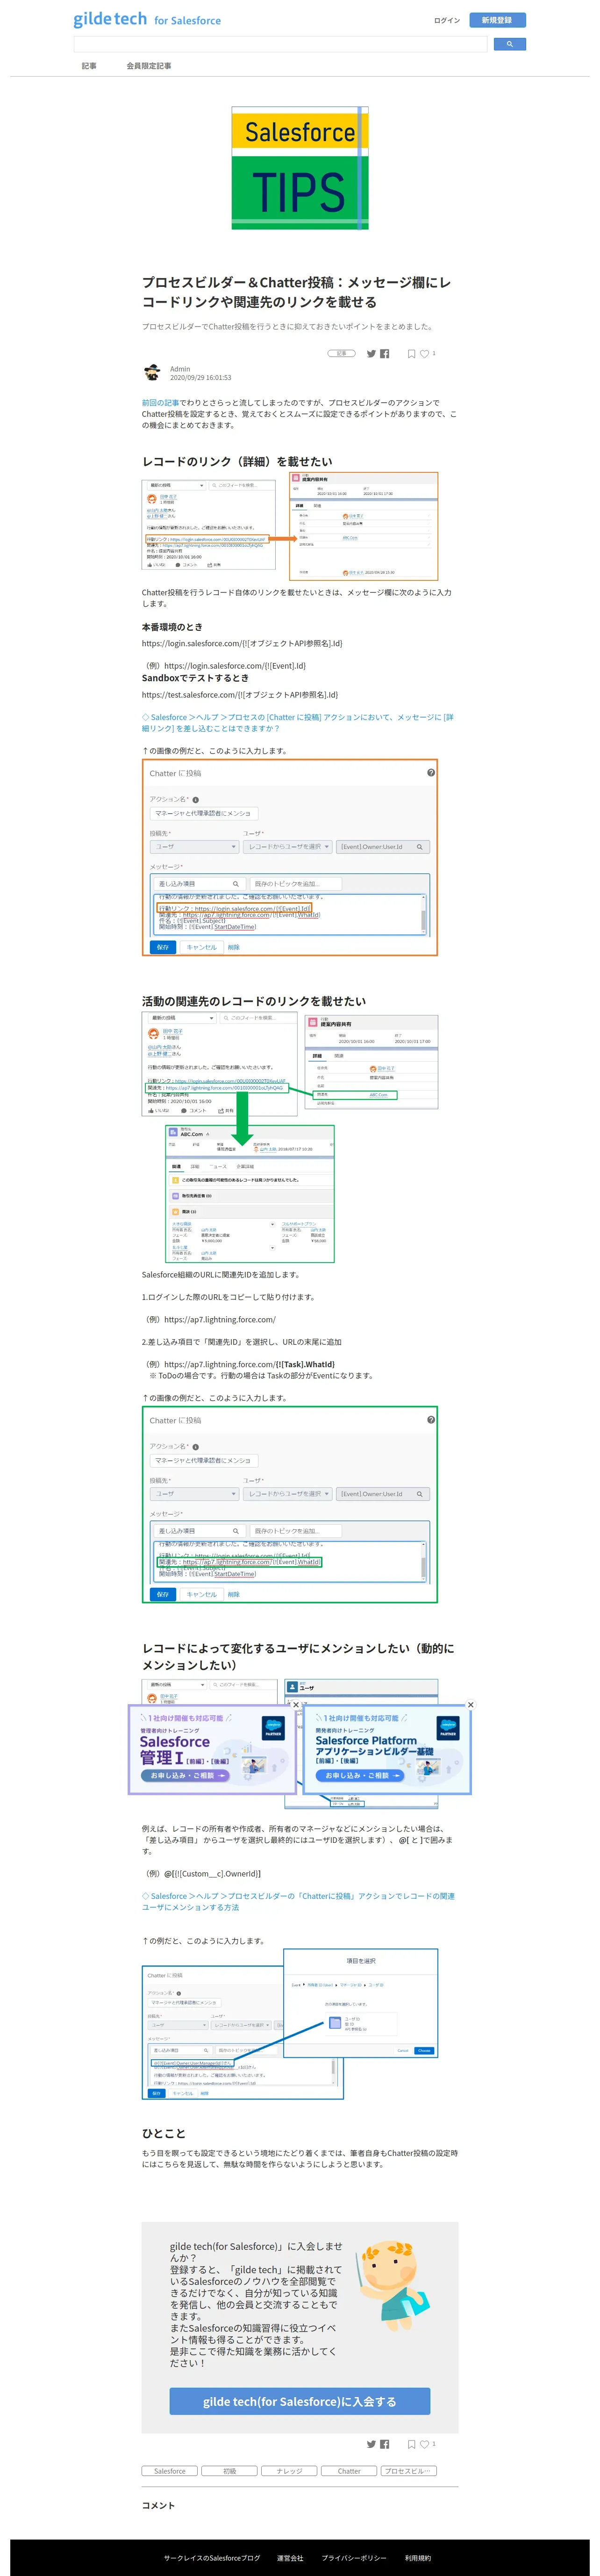
Task: Select the Salesforce tag
Action: [170, 2471]
